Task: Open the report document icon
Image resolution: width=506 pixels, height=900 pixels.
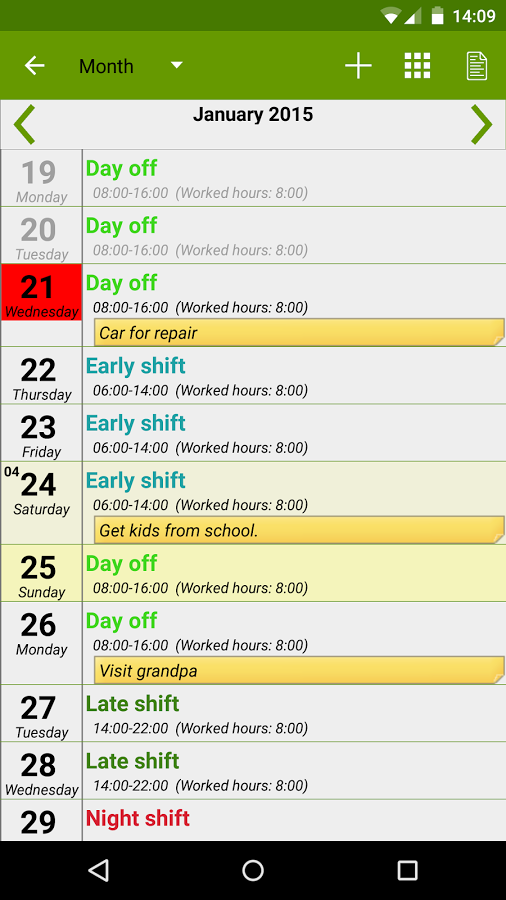Action: click(x=477, y=66)
